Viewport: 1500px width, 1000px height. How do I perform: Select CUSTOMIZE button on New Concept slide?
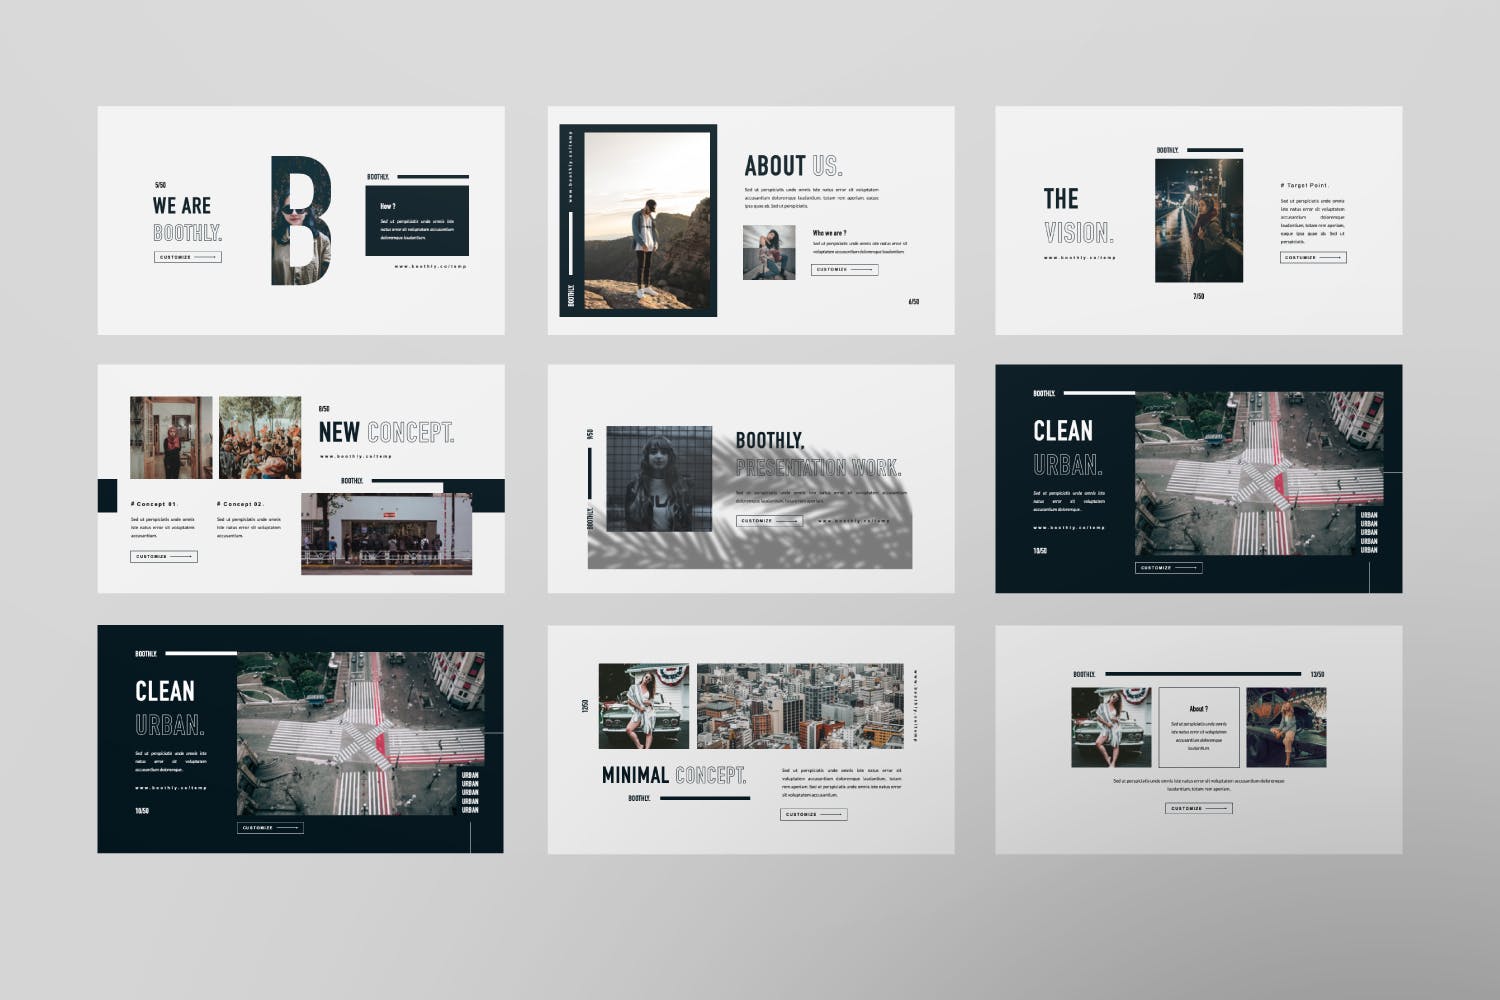click(x=163, y=556)
